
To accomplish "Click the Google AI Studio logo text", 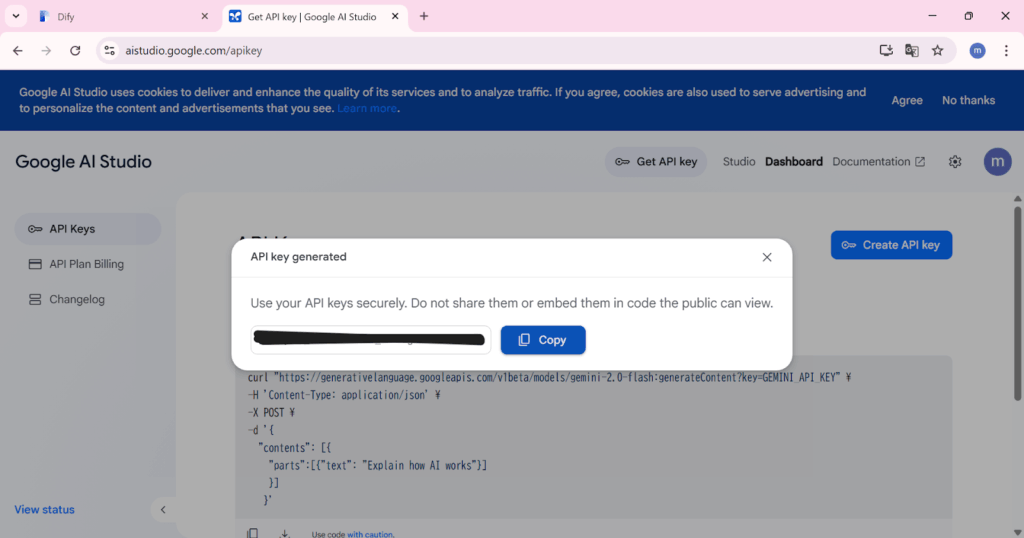I will click(84, 162).
